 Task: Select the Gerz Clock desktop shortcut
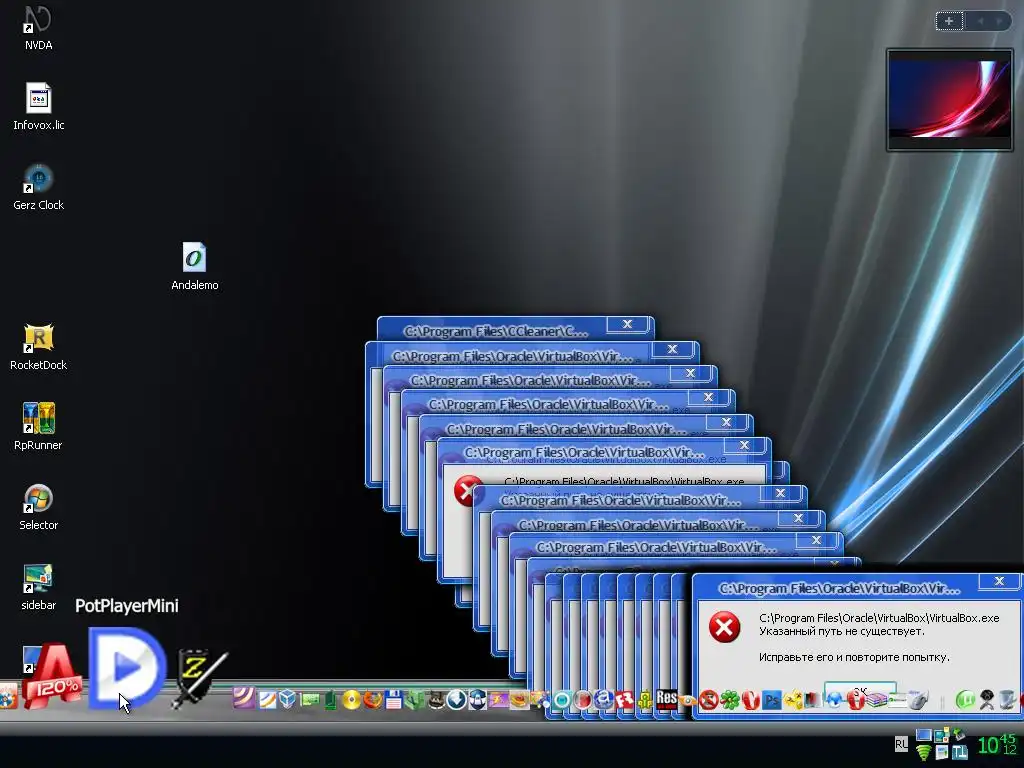[39, 187]
